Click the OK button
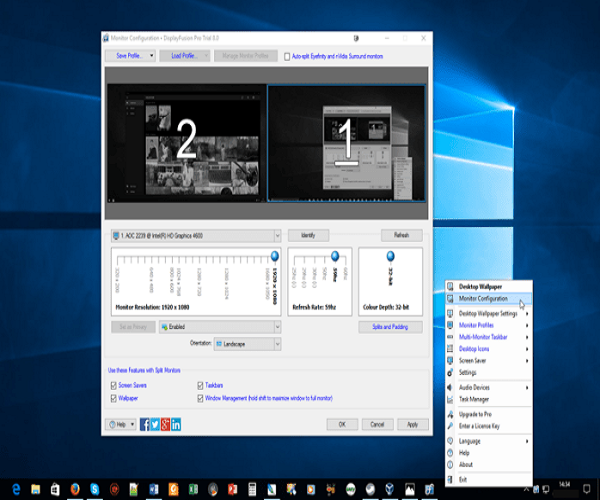 (342, 424)
